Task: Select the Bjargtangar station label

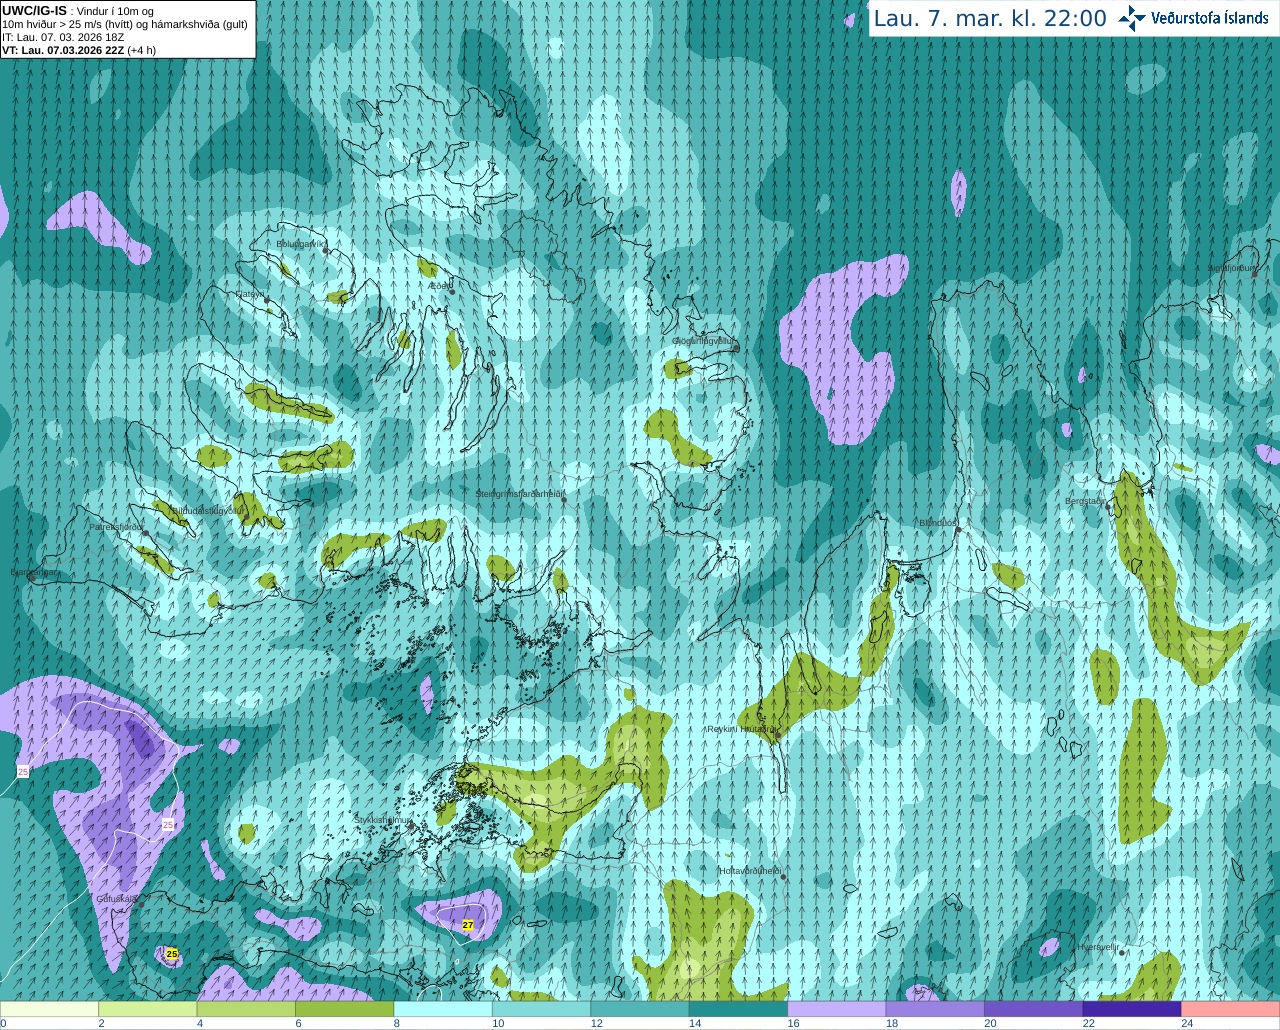Action: (x=34, y=573)
